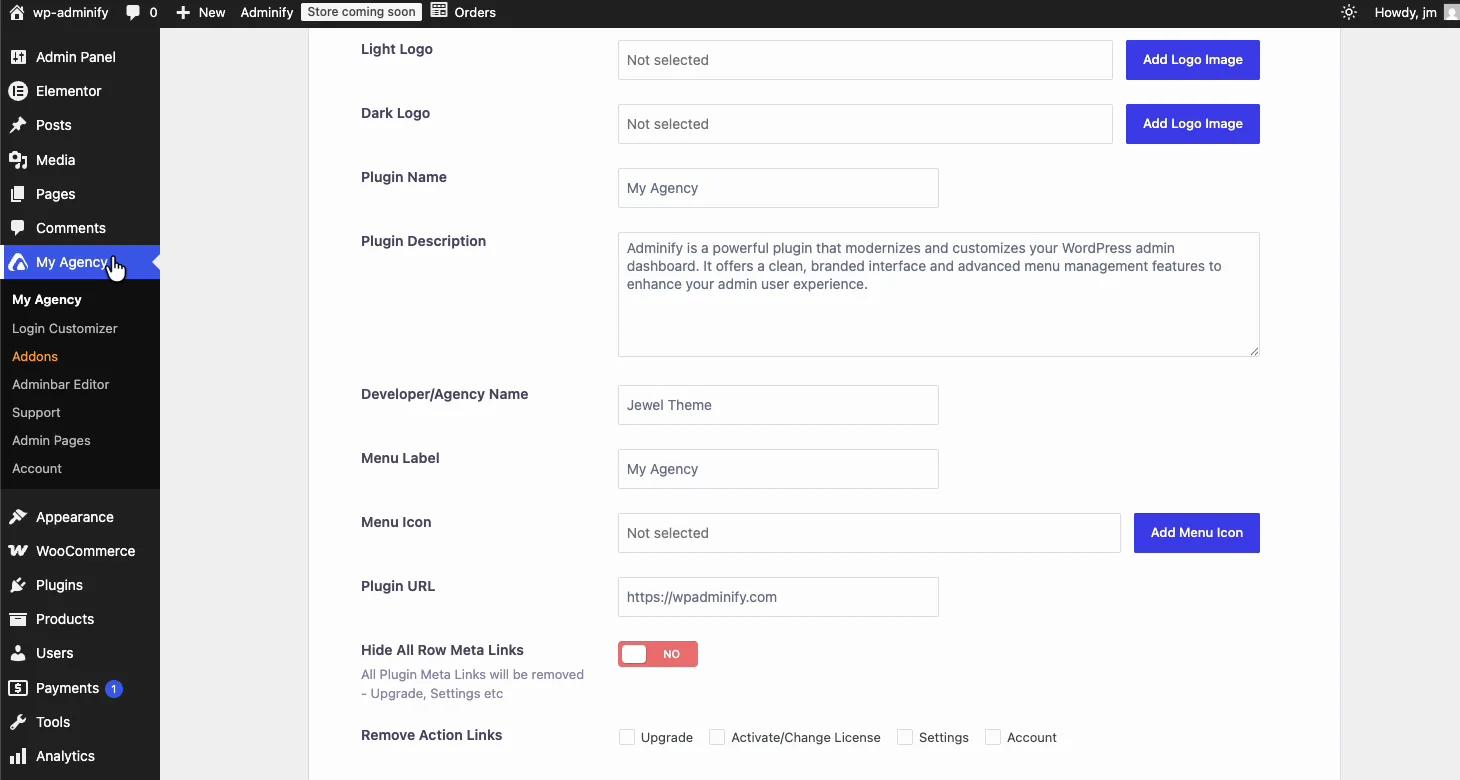This screenshot has width=1460, height=780.
Task: Open Tools wrench icon
Action: pyautogui.click(x=18, y=722)
